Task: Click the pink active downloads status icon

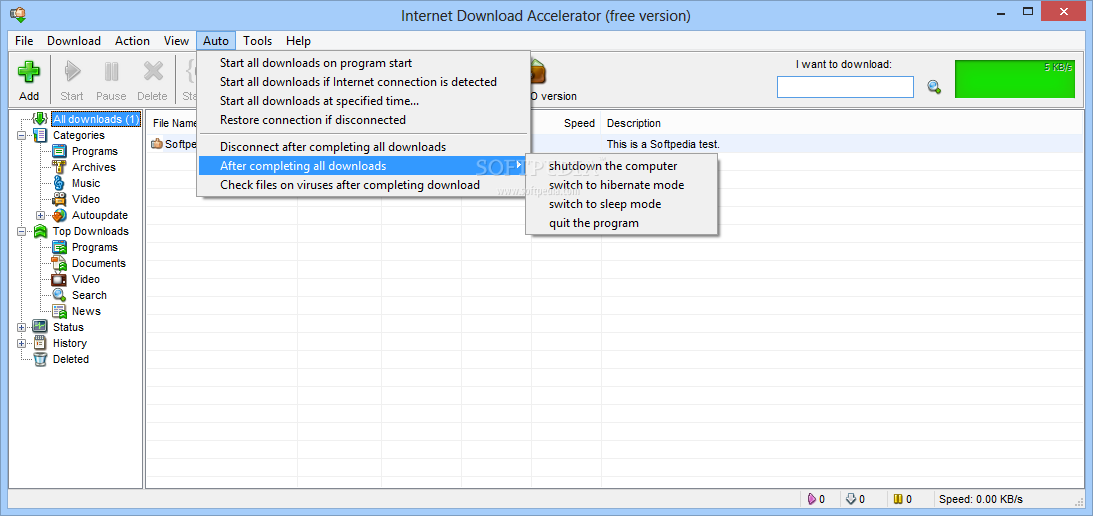Action: coord(811,499)
